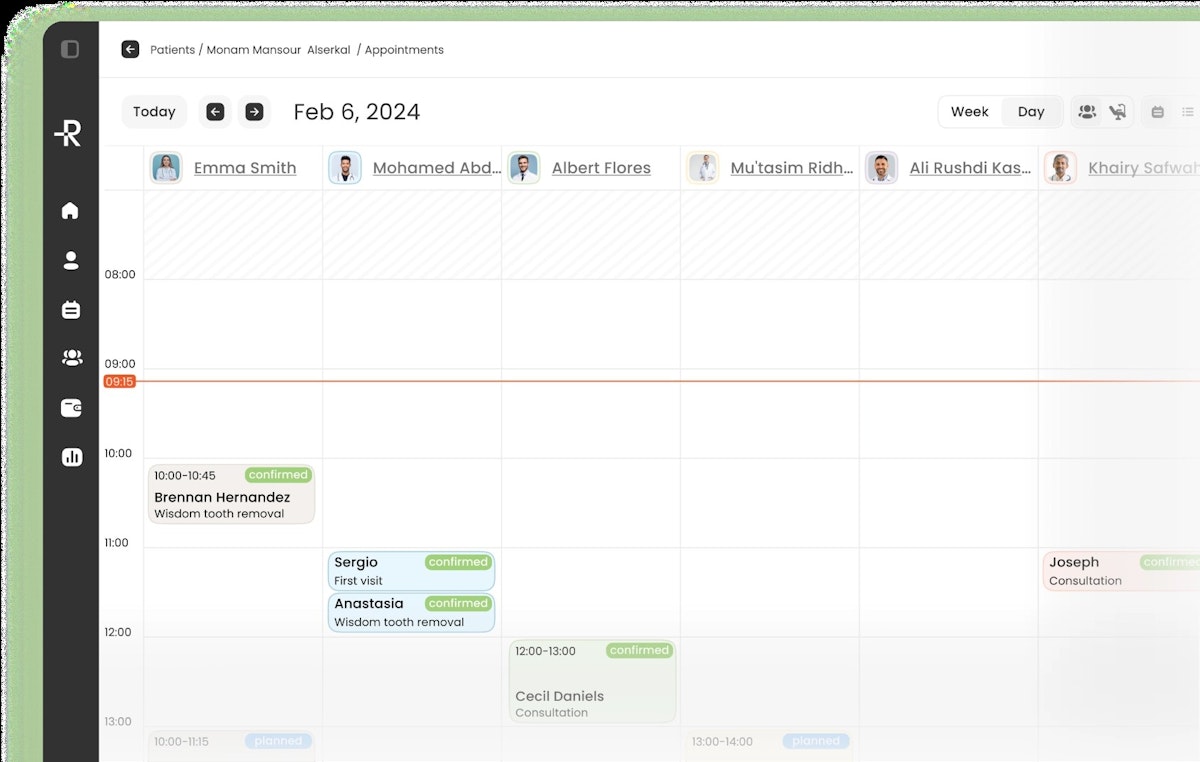The width and height of the screenshot is (1200, 762).
Task: Click the back arrow beside Patients breadcrumb
Action: (x=130, y=49)
